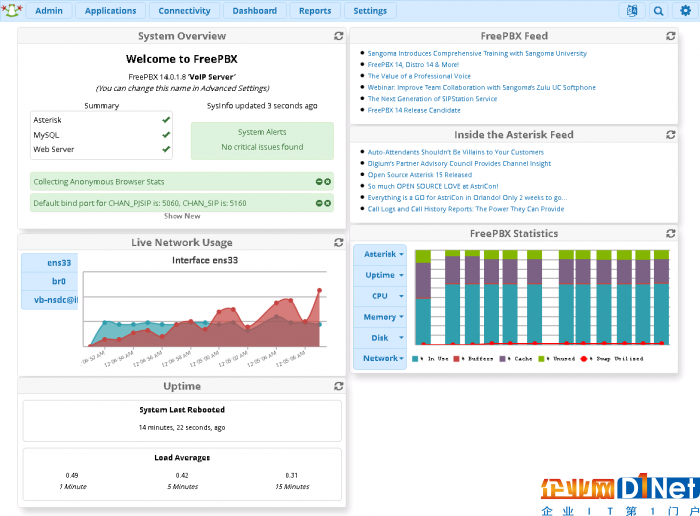
Task: Refresh the FreePBX Feed panel
Action: 670,36
